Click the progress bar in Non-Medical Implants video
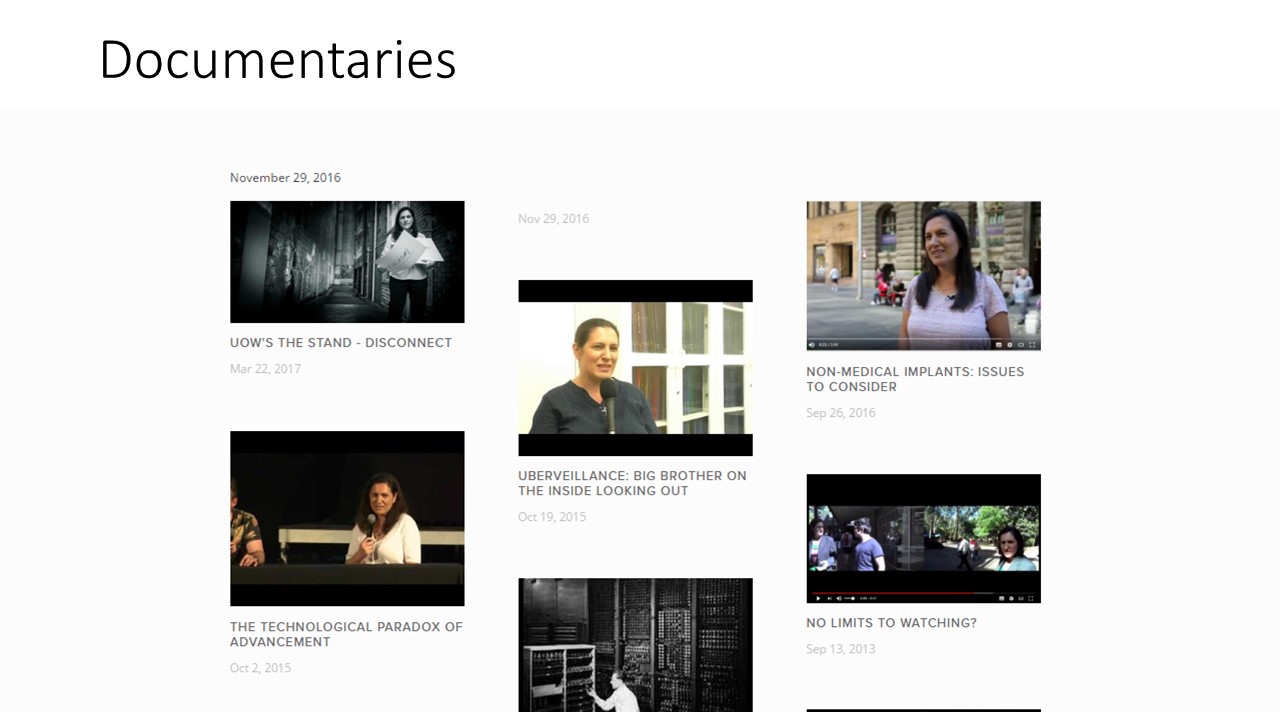 tap(923, 338)
